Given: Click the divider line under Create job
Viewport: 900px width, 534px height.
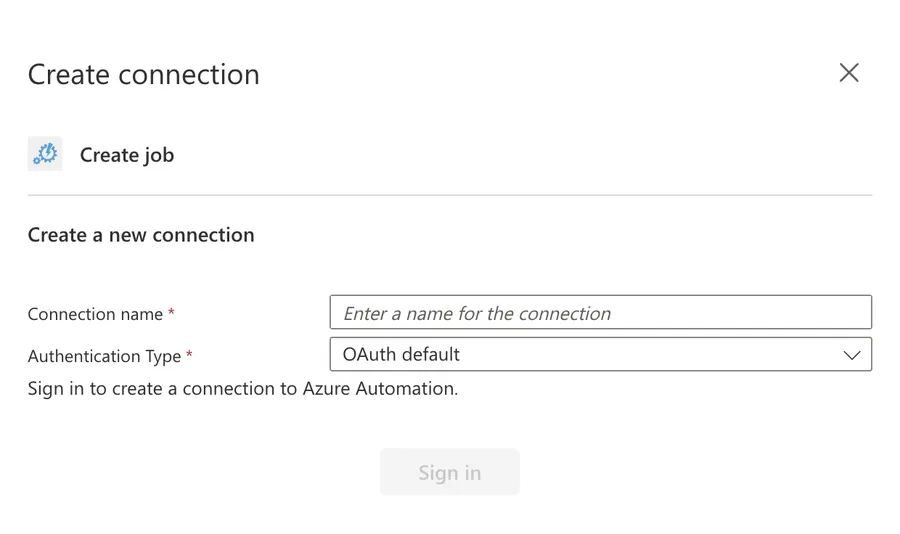Looking at the screenshot, I should 450,195.
